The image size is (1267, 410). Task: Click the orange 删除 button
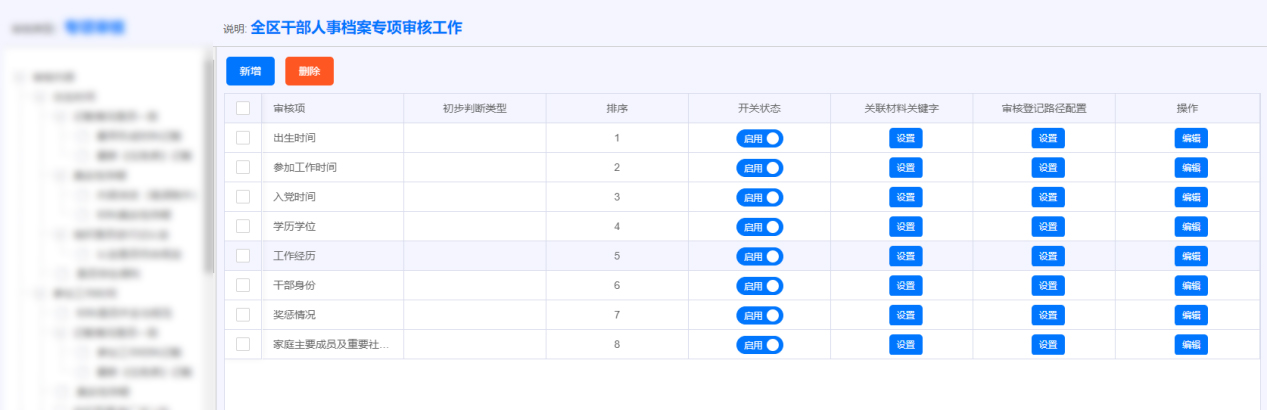pos(309,71)
